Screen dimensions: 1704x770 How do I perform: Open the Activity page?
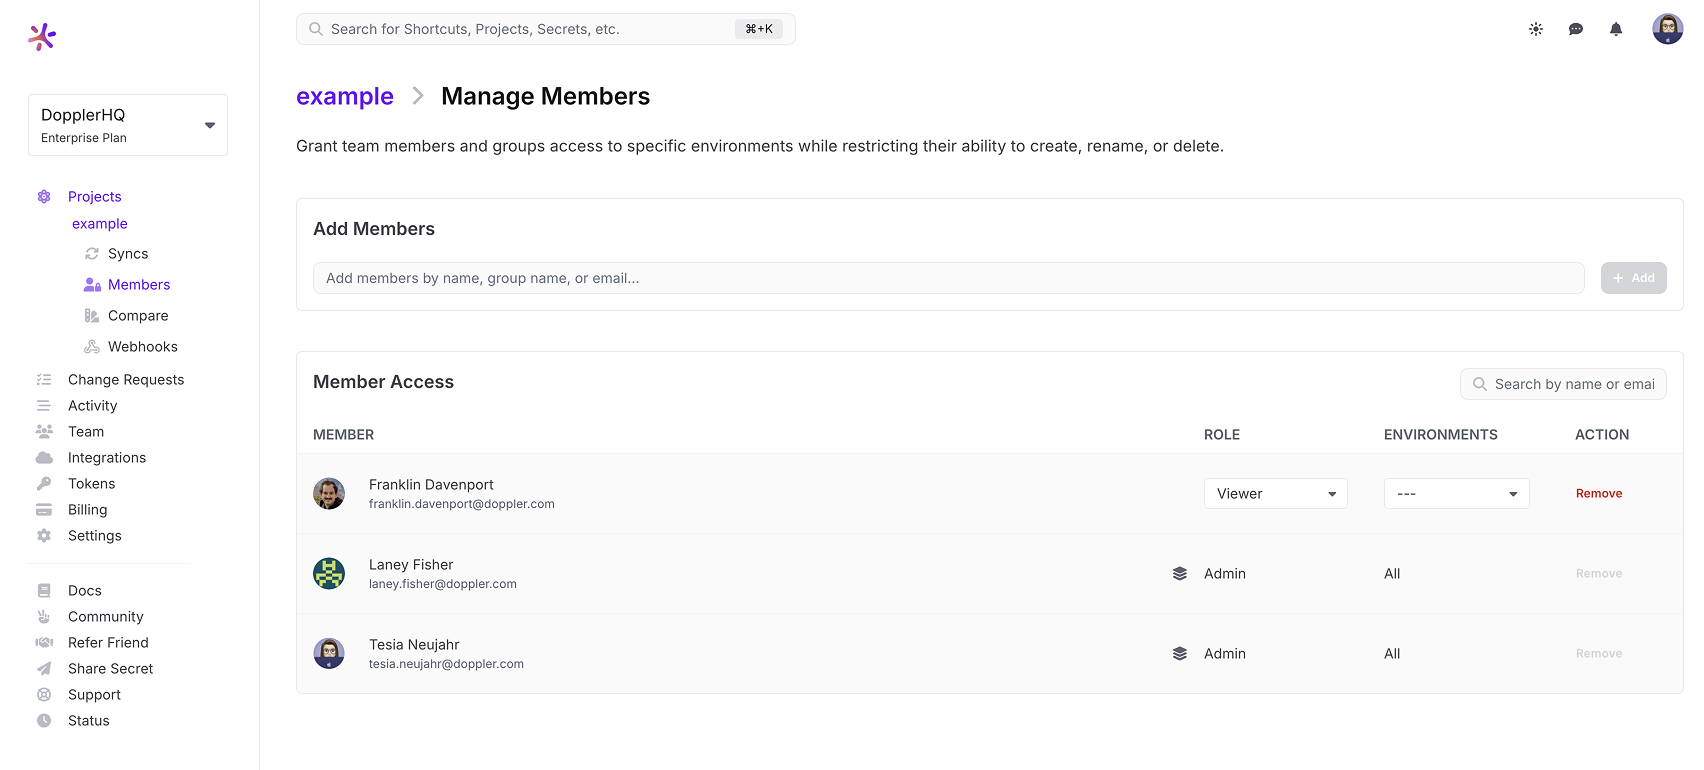coord(92,406)
